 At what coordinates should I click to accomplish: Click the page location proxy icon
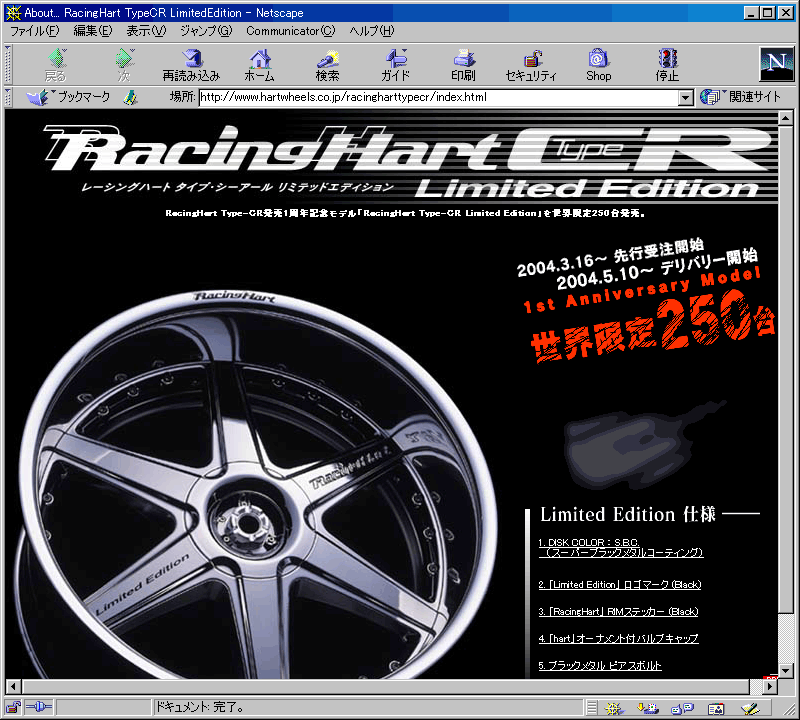(131, 97)
